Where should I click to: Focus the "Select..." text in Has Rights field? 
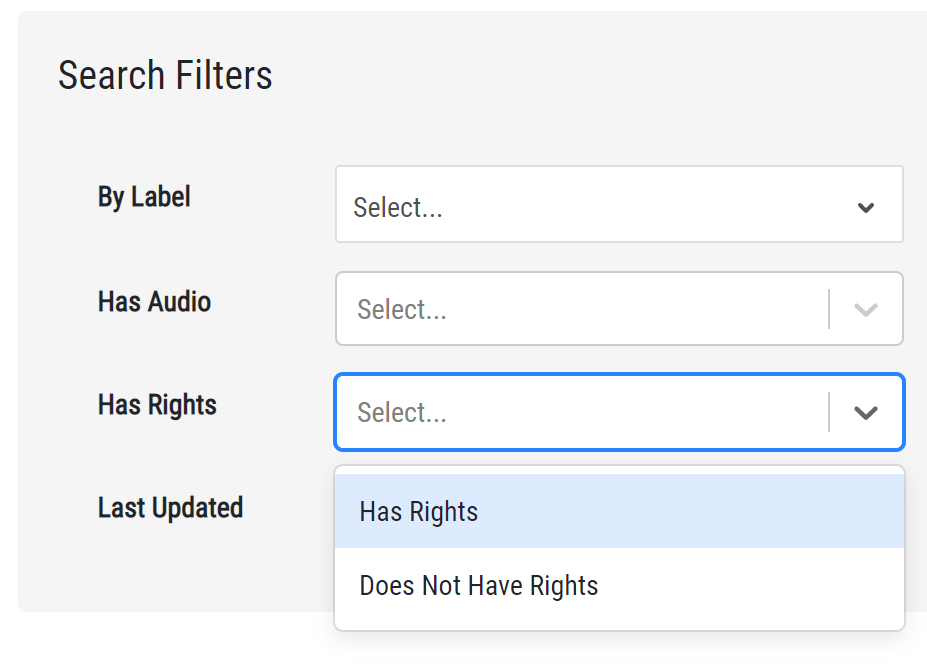click(x=402, y=413)
